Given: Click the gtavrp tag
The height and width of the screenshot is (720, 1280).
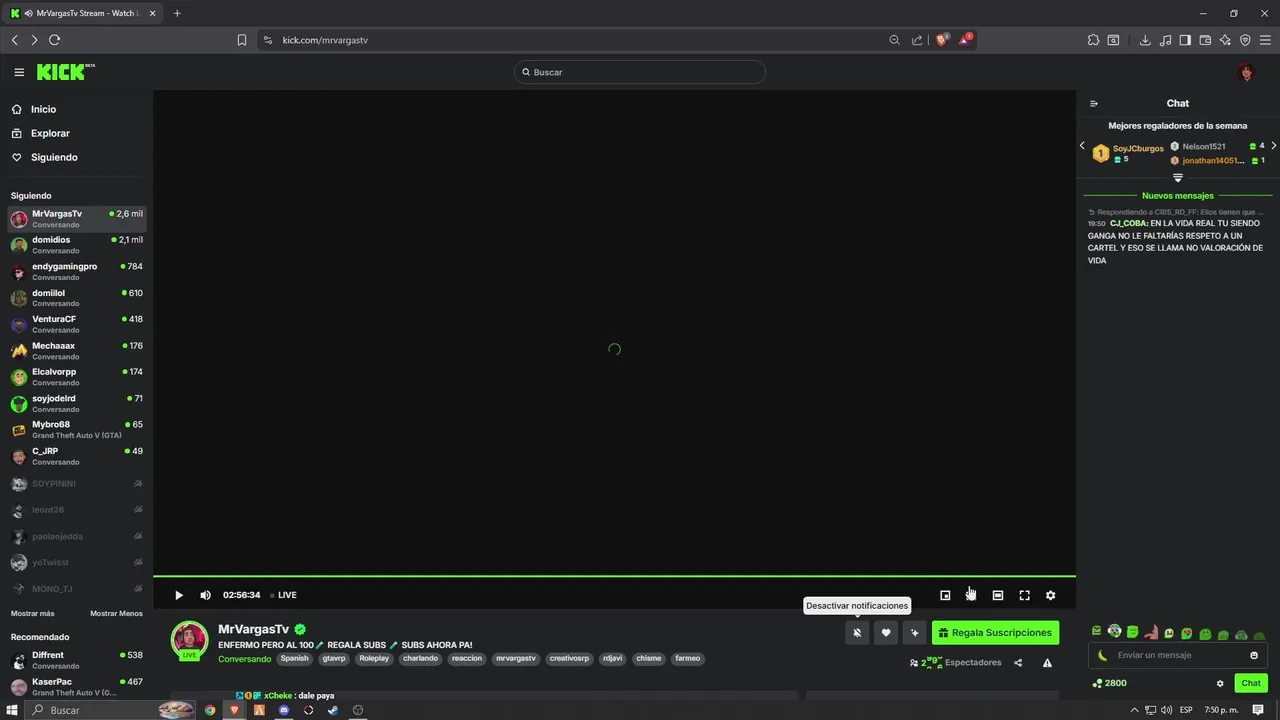Looking at the screenshot, I should [334, 658].
